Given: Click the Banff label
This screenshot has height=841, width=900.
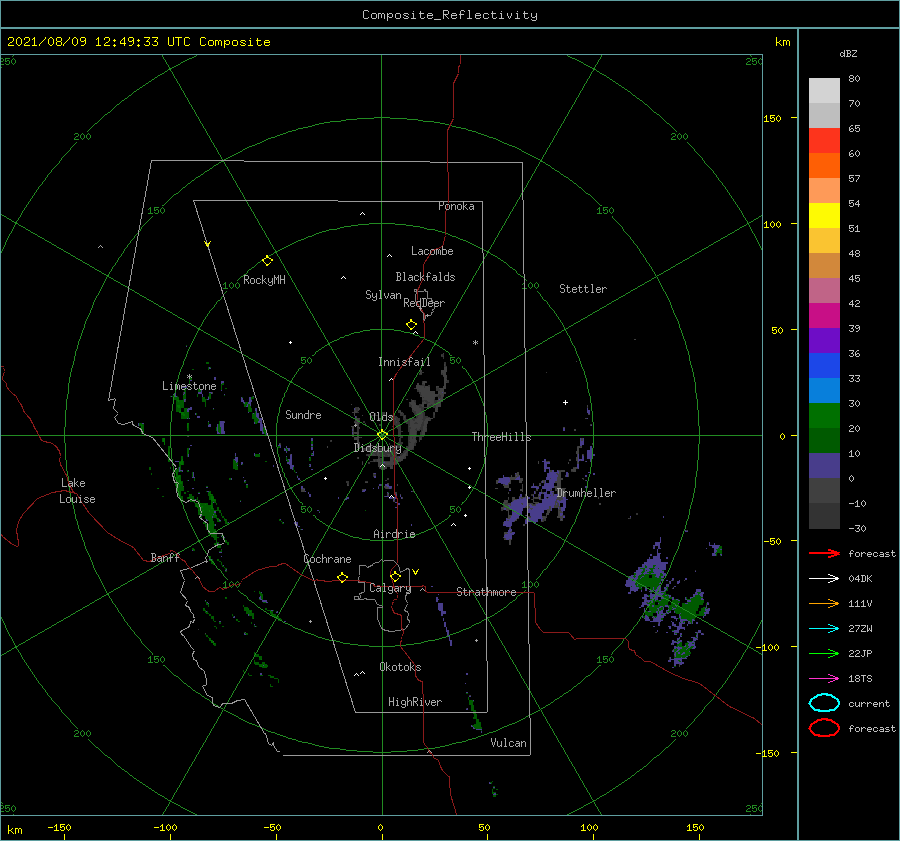Looking at the screenshot, I should pyautogui.click(x=165, y=558).
